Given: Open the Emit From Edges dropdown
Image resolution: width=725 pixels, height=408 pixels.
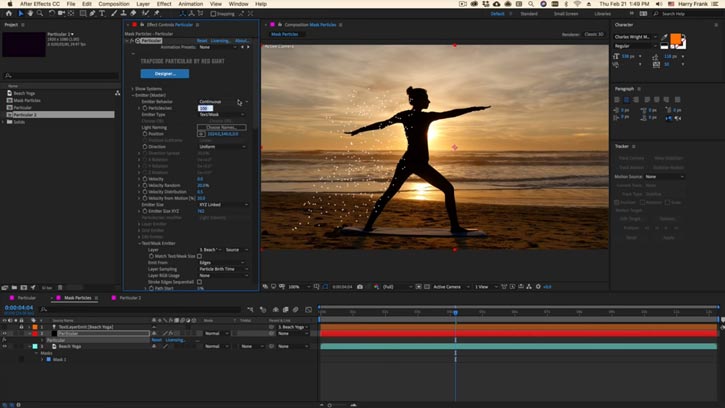Looking at the screenshot, I should click(x=221, y=263).
